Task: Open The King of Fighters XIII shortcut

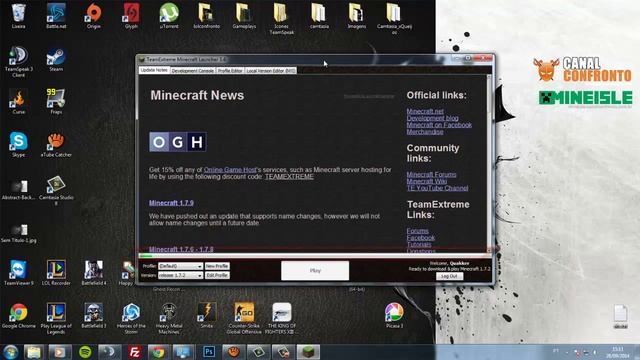Action: pos(282,318)
